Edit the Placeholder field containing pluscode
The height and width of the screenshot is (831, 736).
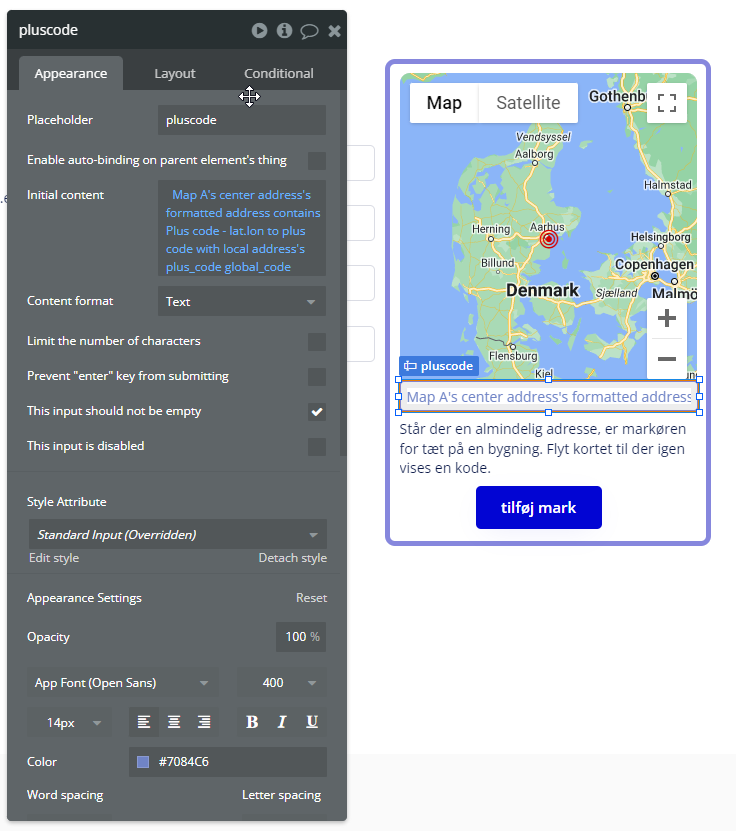click(x=242, y=120)
